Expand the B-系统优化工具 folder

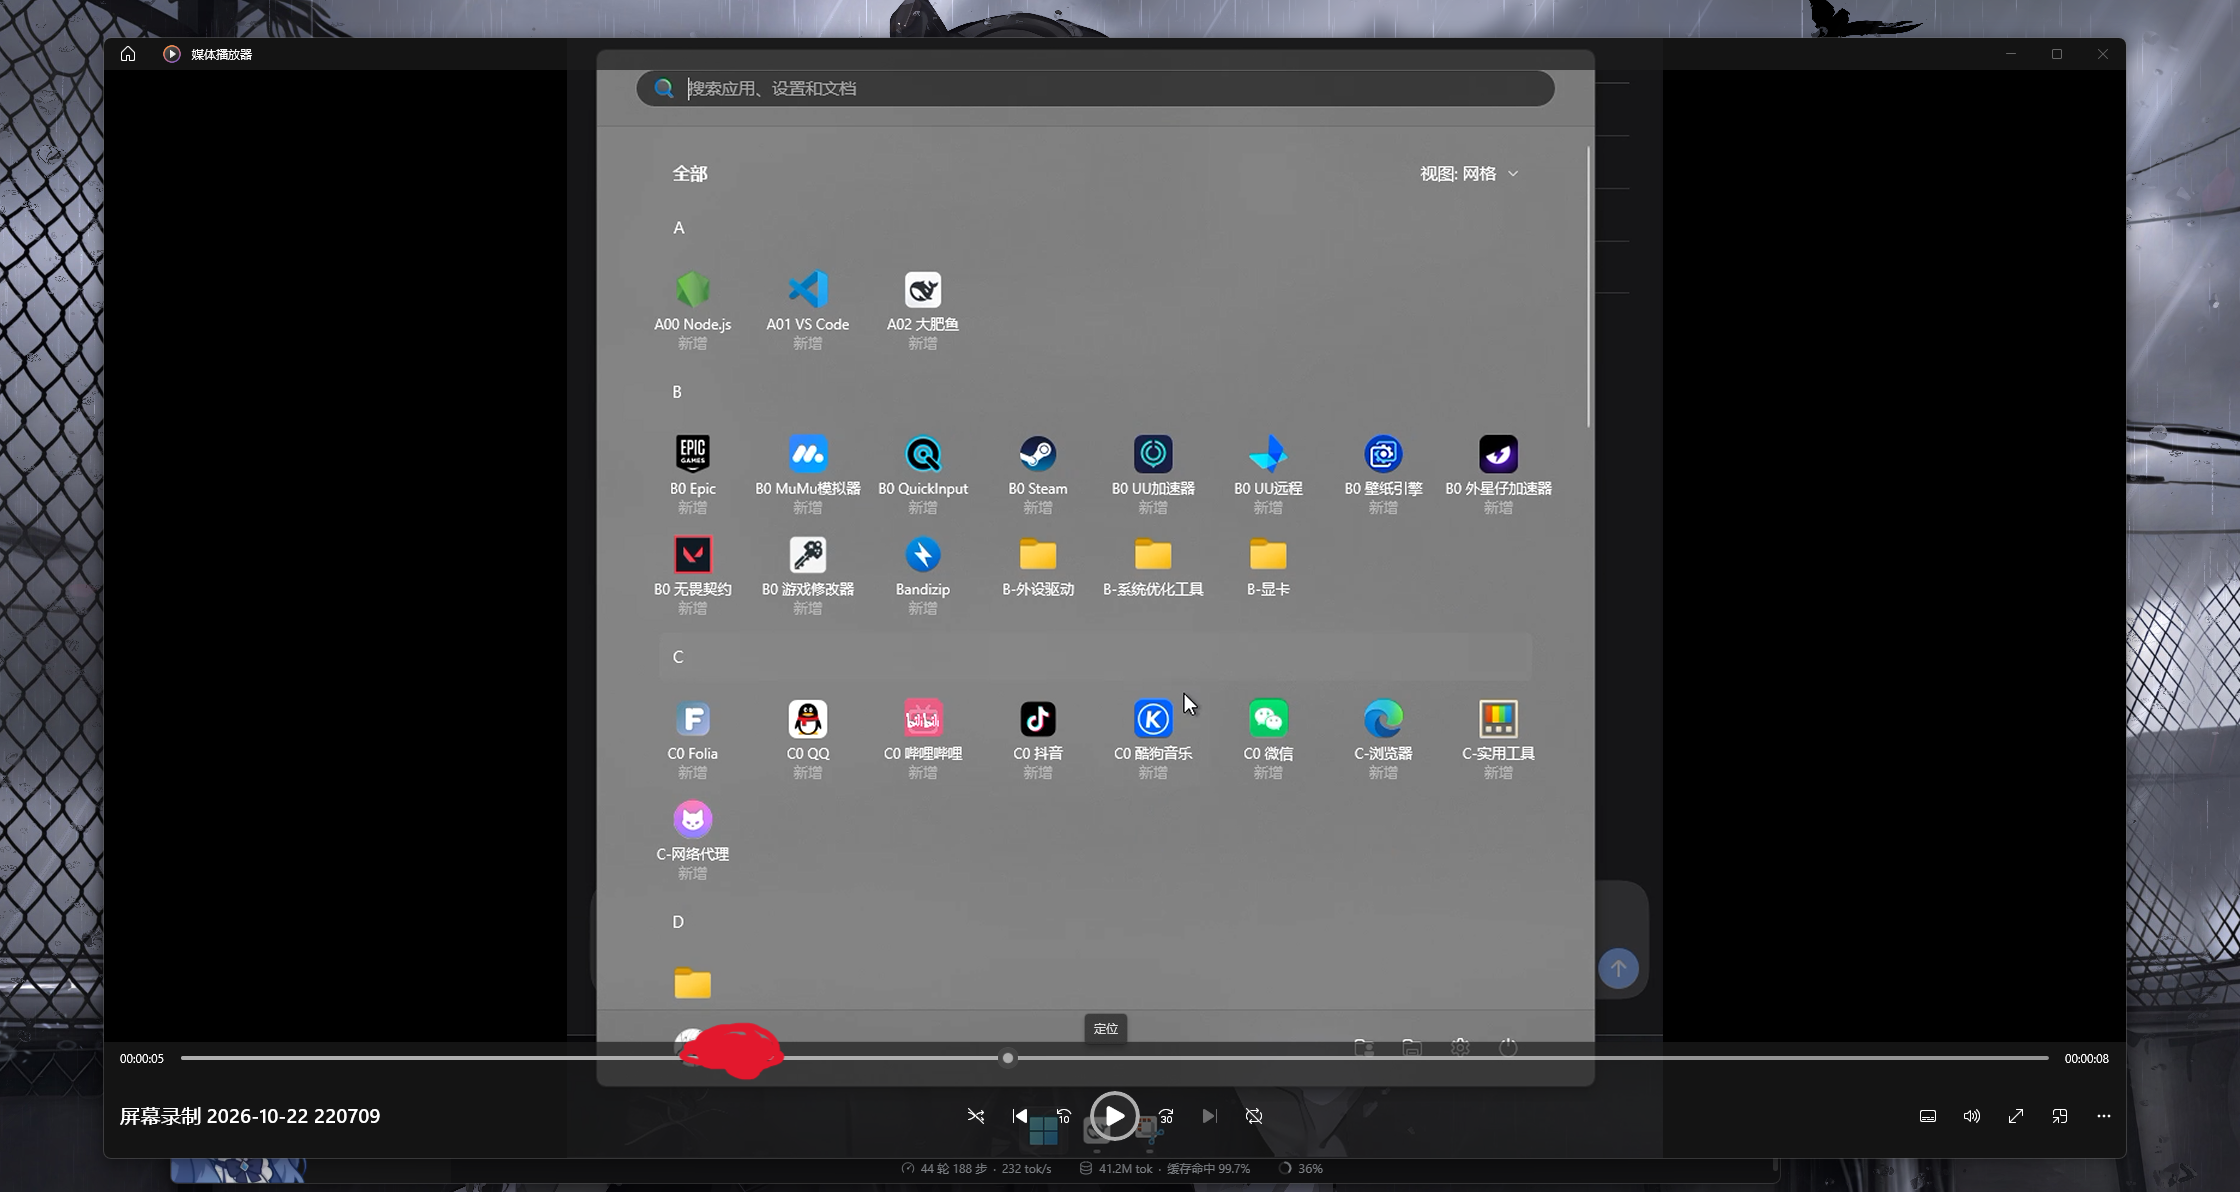tap(1153, 555)
